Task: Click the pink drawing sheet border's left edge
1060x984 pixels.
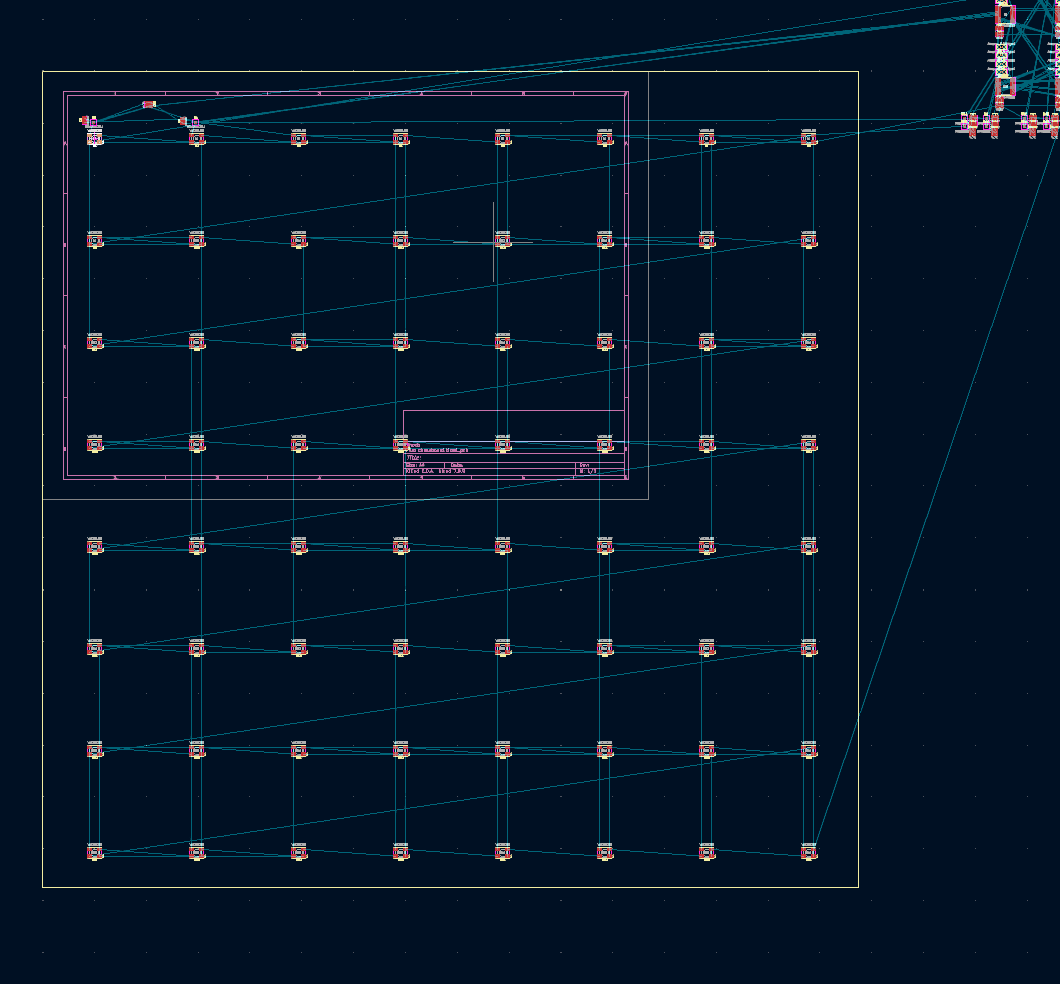Action: pyautogui.click(x=64, y=285)
